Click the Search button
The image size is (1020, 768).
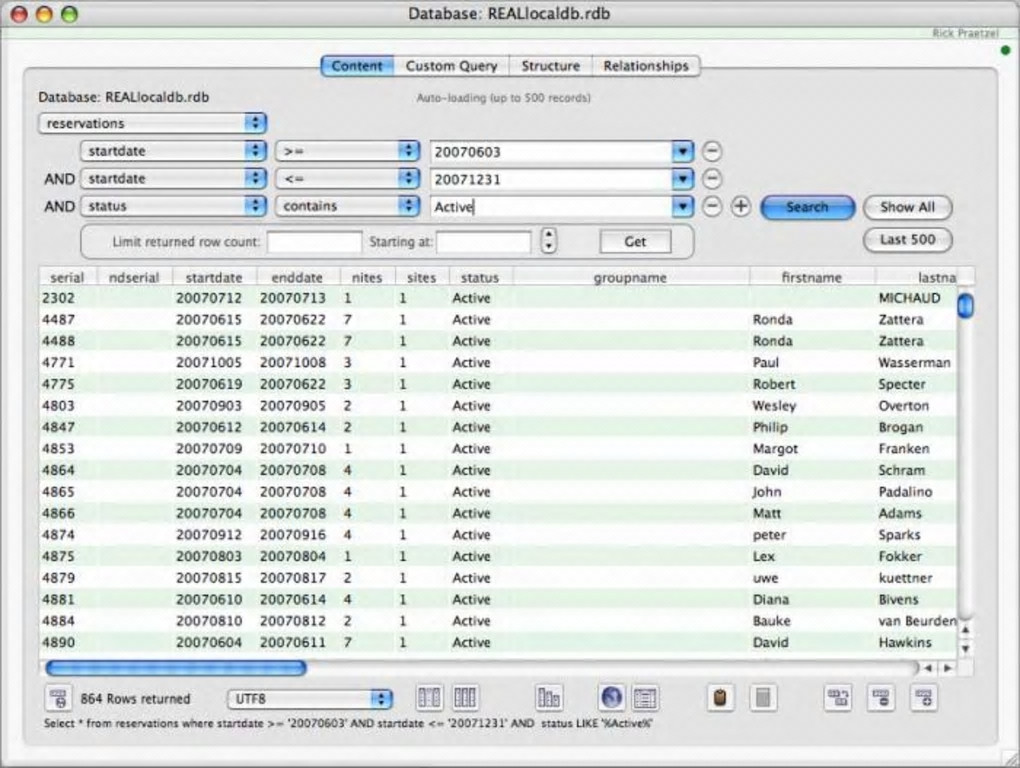[x=807, y=207]
